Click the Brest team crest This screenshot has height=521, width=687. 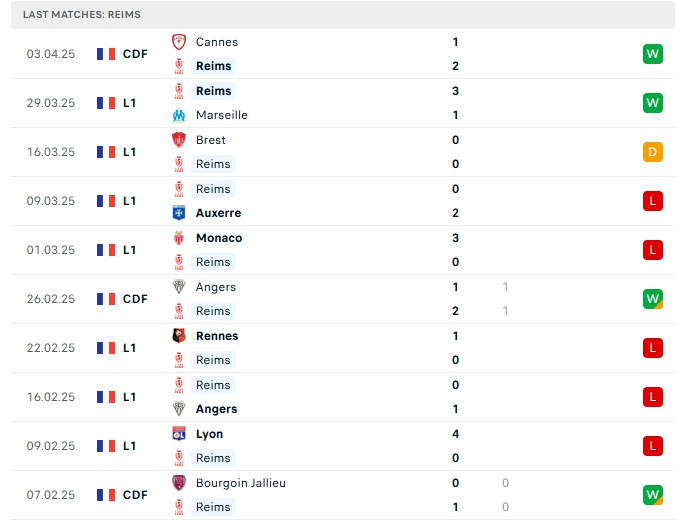pos(179,140)
